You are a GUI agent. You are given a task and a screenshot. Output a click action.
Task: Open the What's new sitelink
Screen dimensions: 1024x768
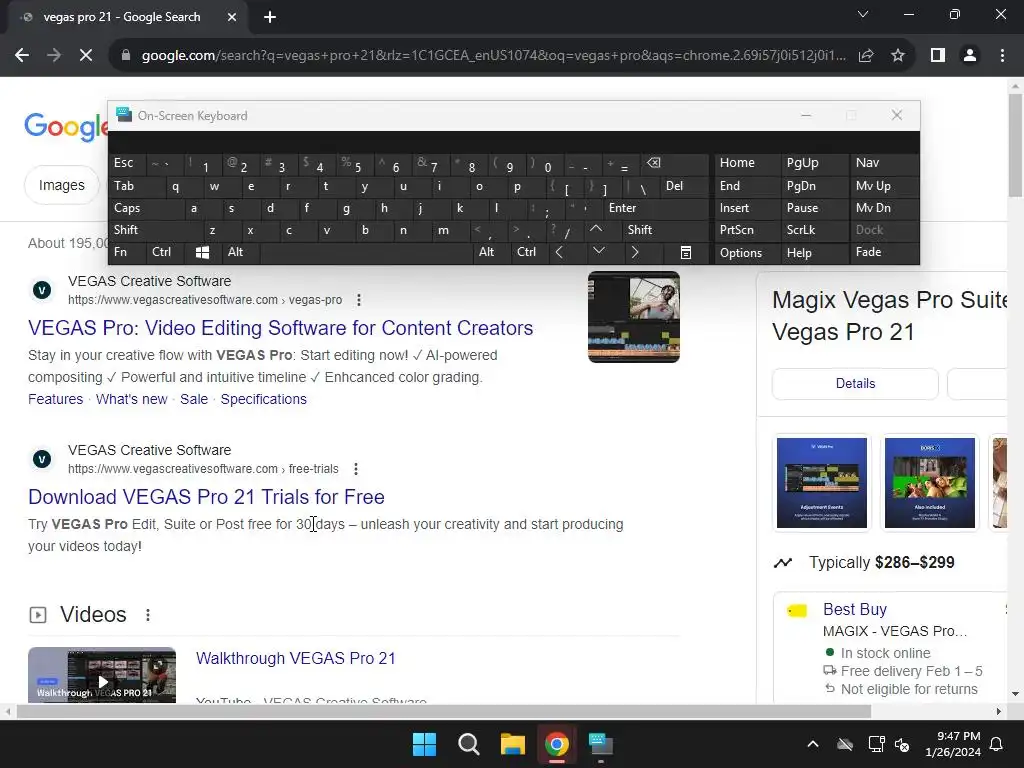[x=131, y=399]
